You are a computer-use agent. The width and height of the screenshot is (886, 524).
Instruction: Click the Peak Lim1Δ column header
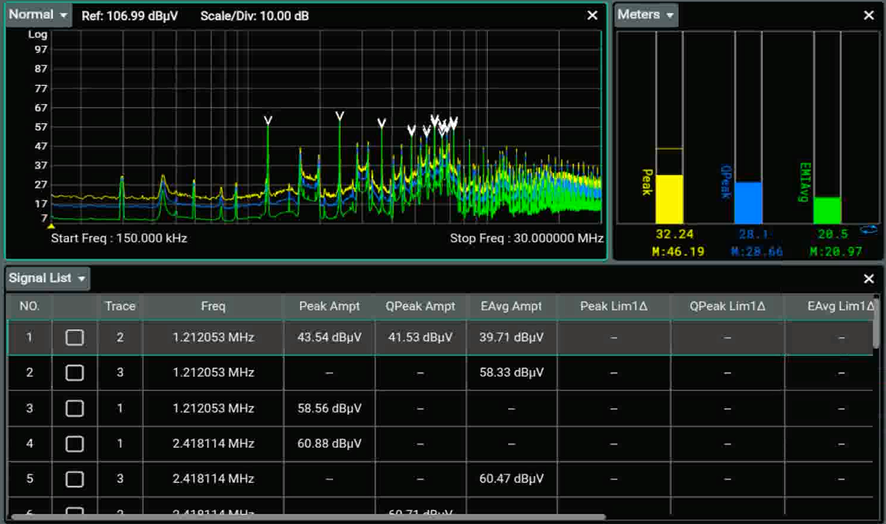coord(614,306)
